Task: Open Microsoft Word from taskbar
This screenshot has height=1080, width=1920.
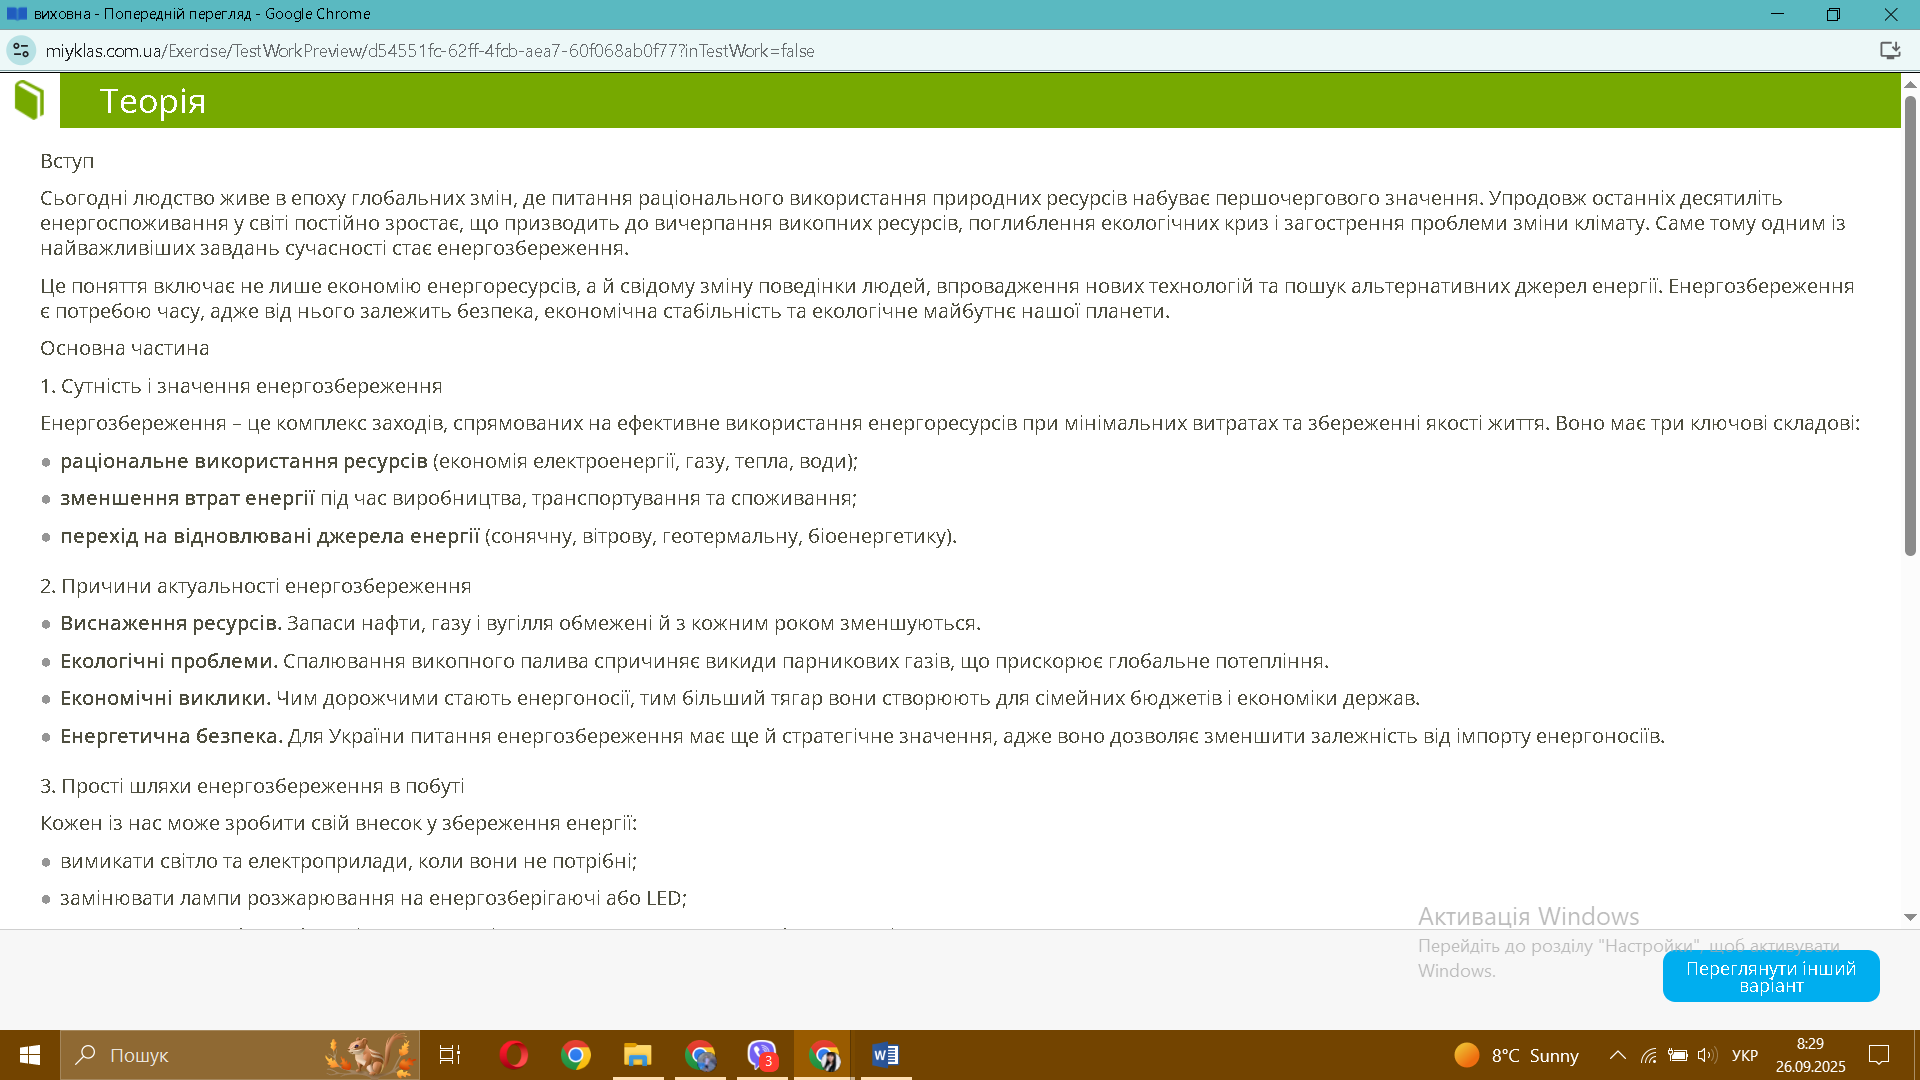Action: [885, 1055]
